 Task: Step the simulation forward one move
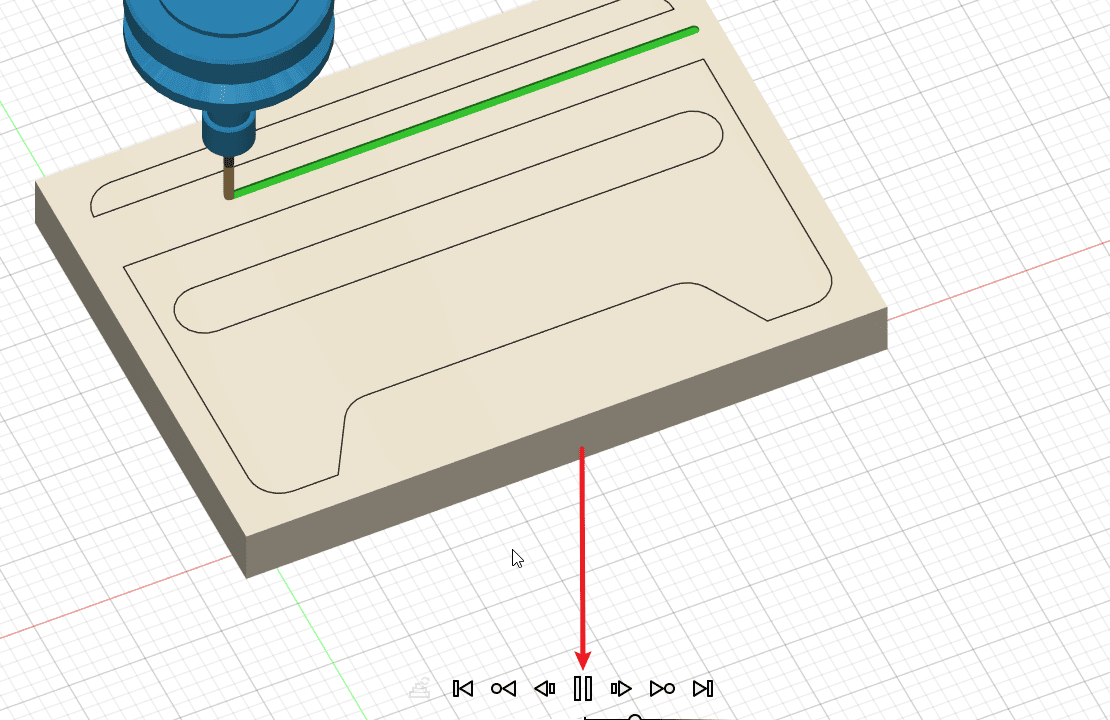tap(621, 688)
